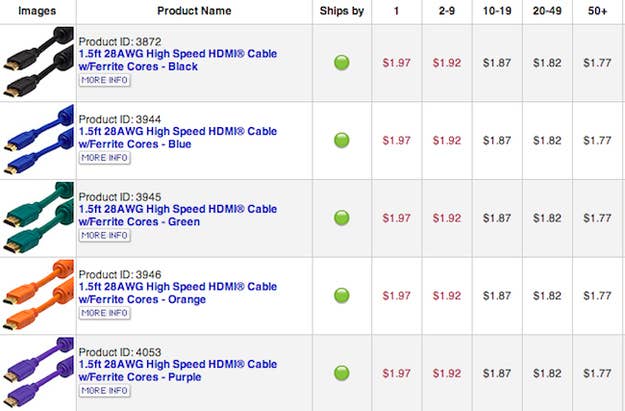Open the HDMI Cable w/Ferrite Cores - Green link
The width and height of the screenshot is (625, 411).
178,215
